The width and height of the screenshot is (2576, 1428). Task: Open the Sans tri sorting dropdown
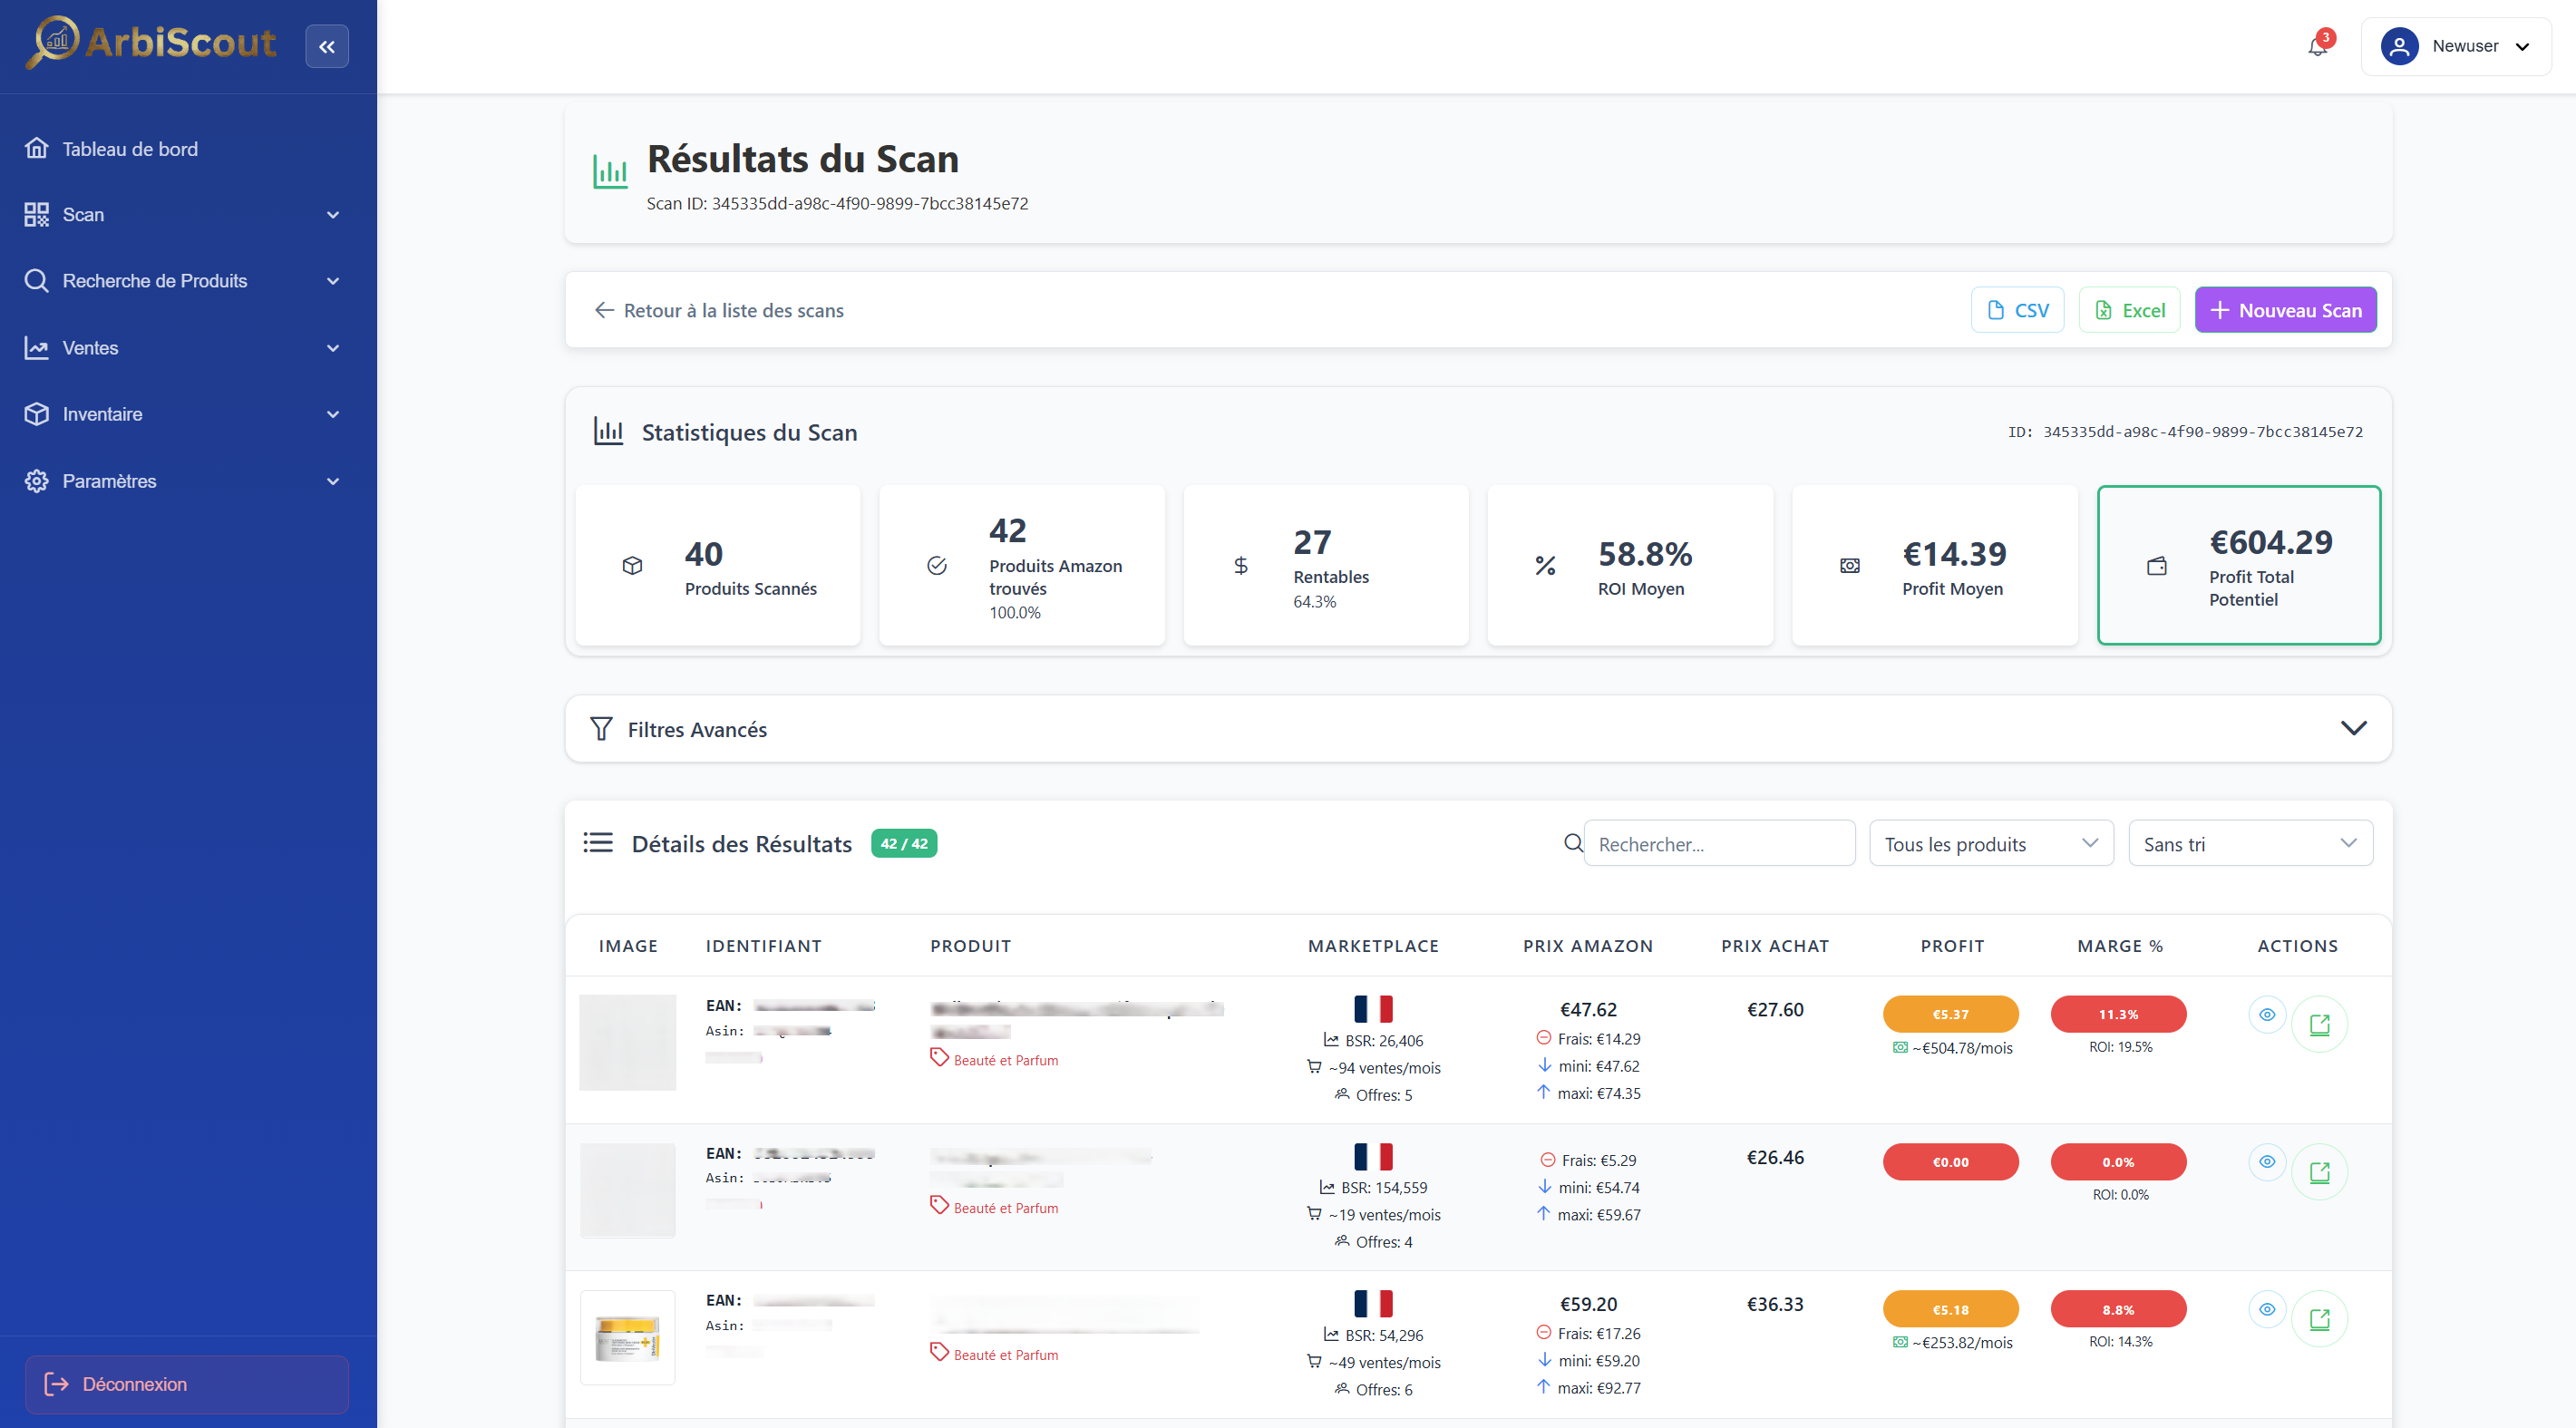(x=2250, y=843)
